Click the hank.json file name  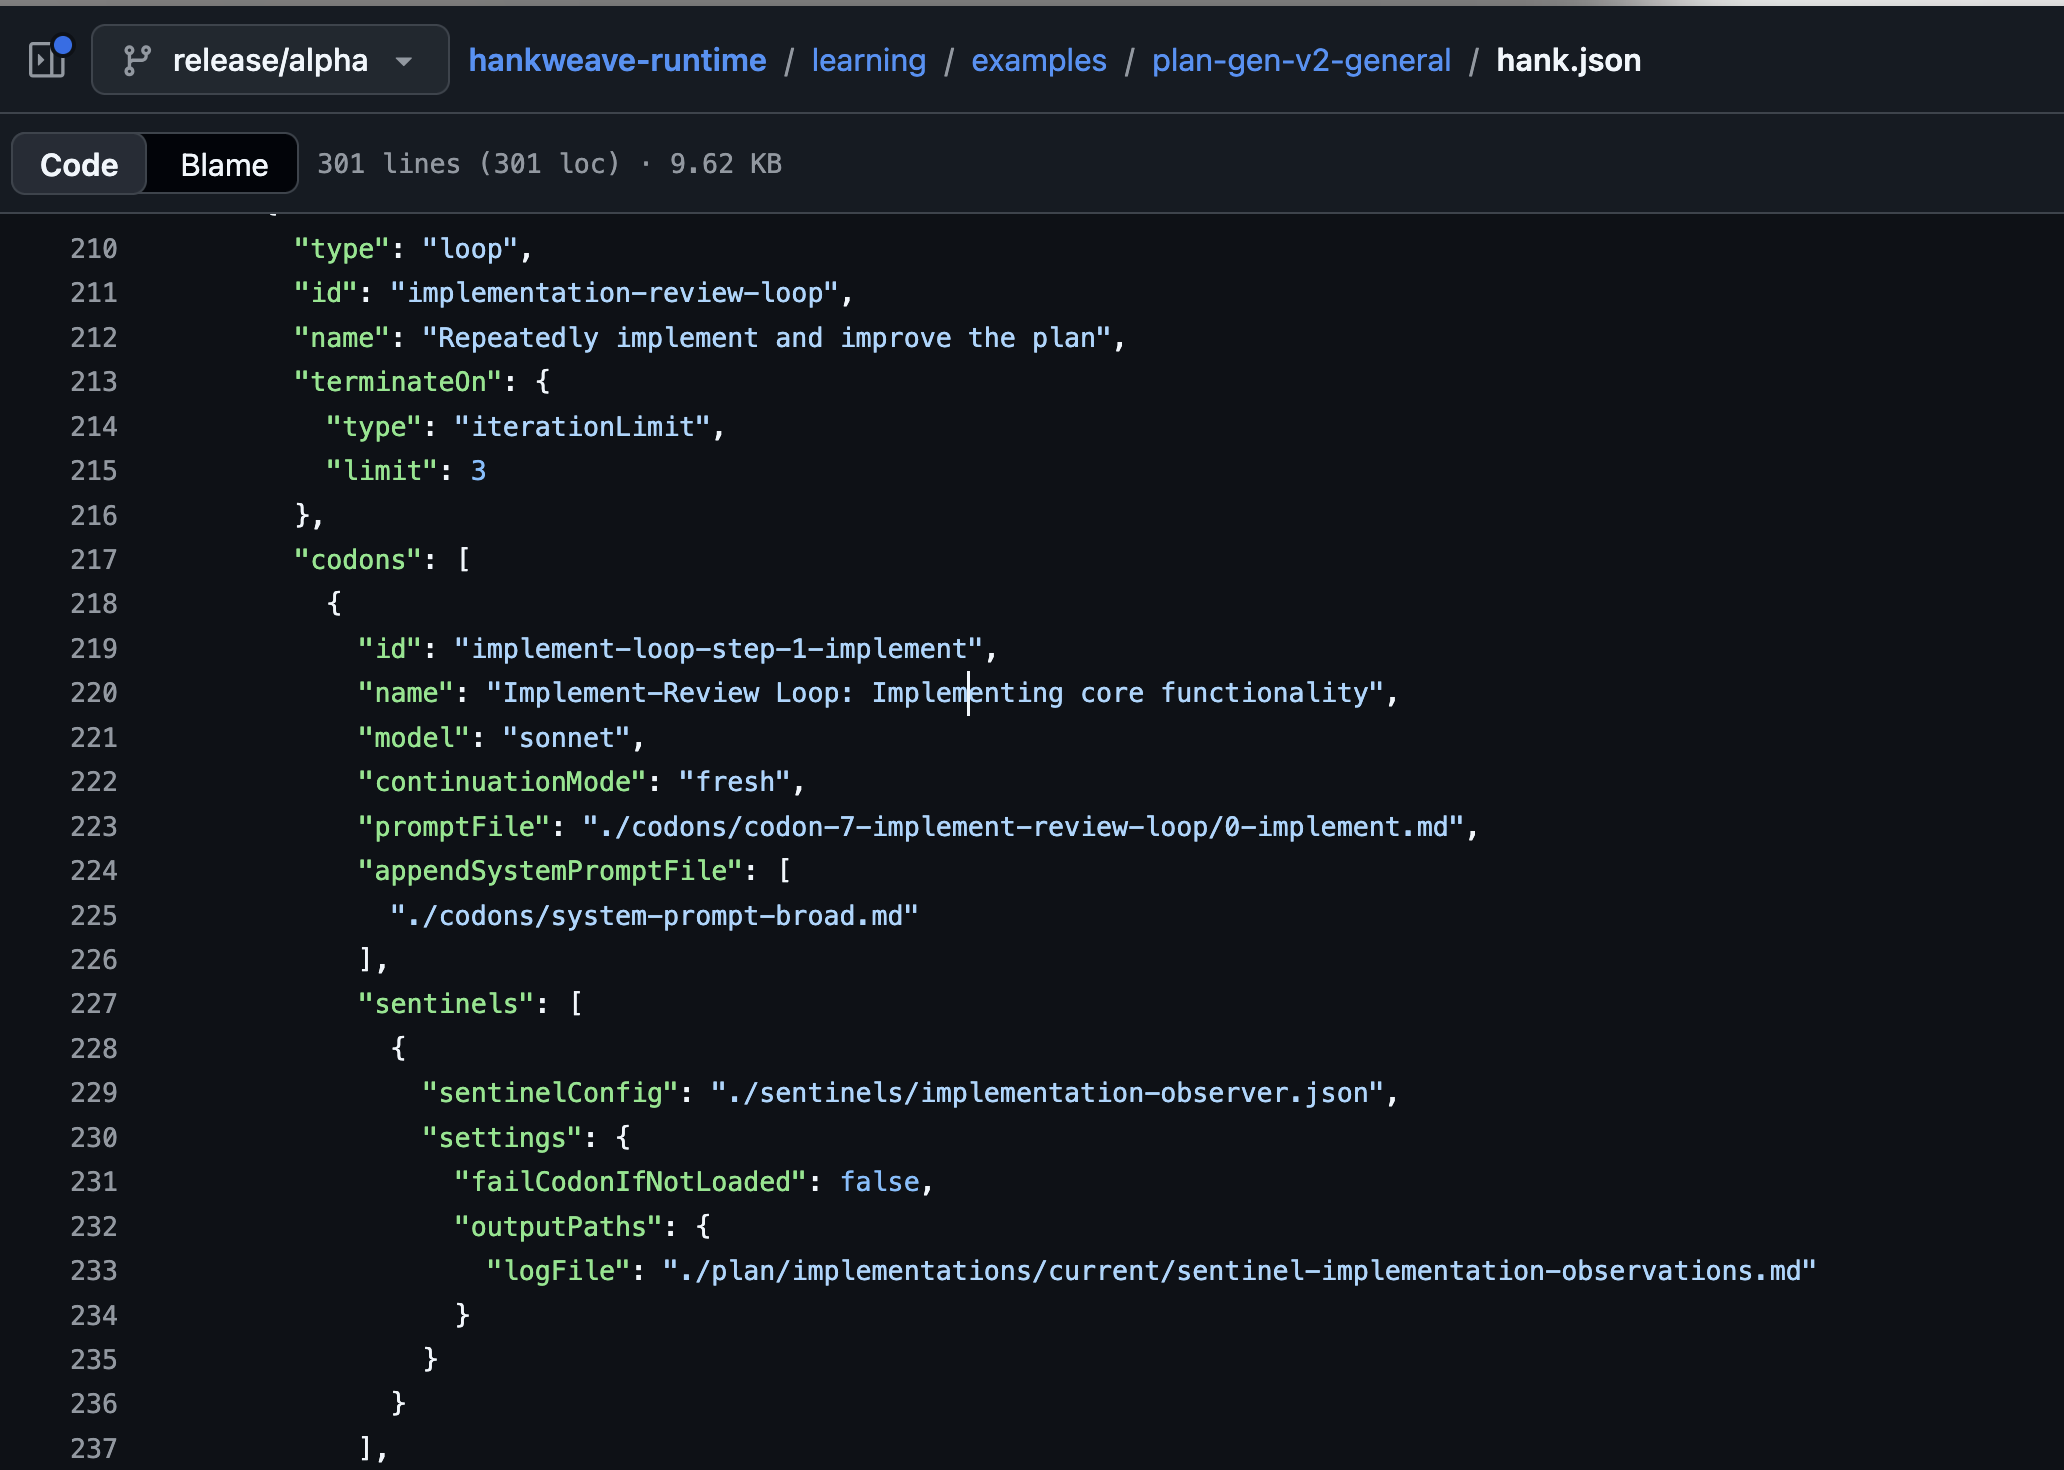point(1568,60)
